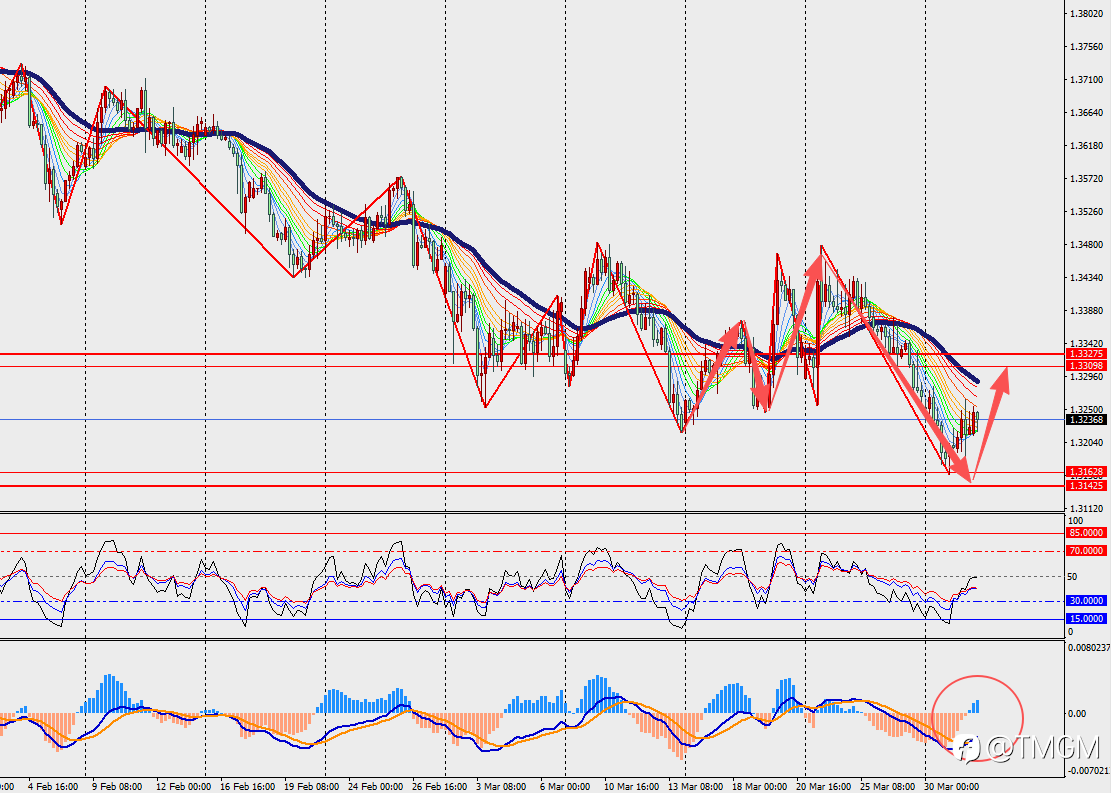The image size is (1112, 793).
Task: Select the 24 Feb 00:00 time label
Action: point(375,787)
